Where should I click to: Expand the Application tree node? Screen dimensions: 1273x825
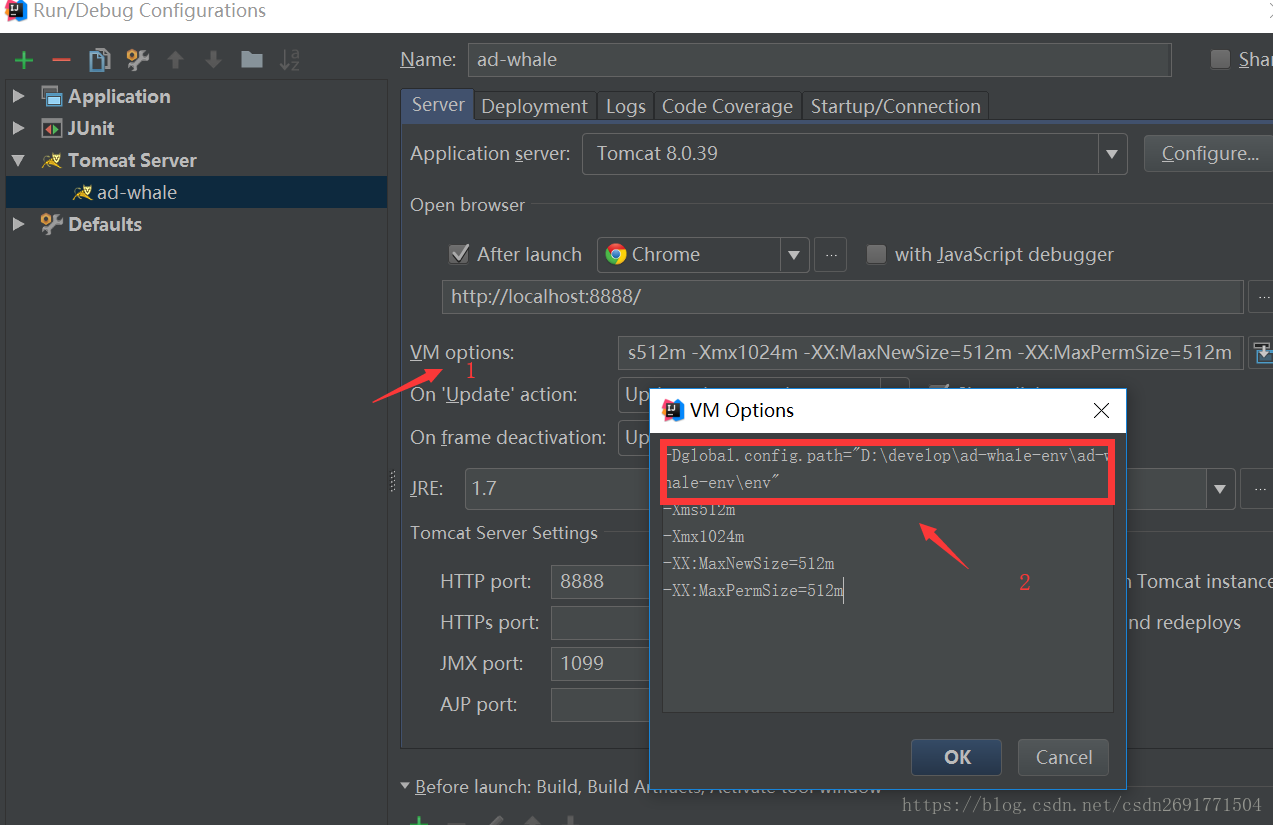pyautogui.click(x=18, y=96)
